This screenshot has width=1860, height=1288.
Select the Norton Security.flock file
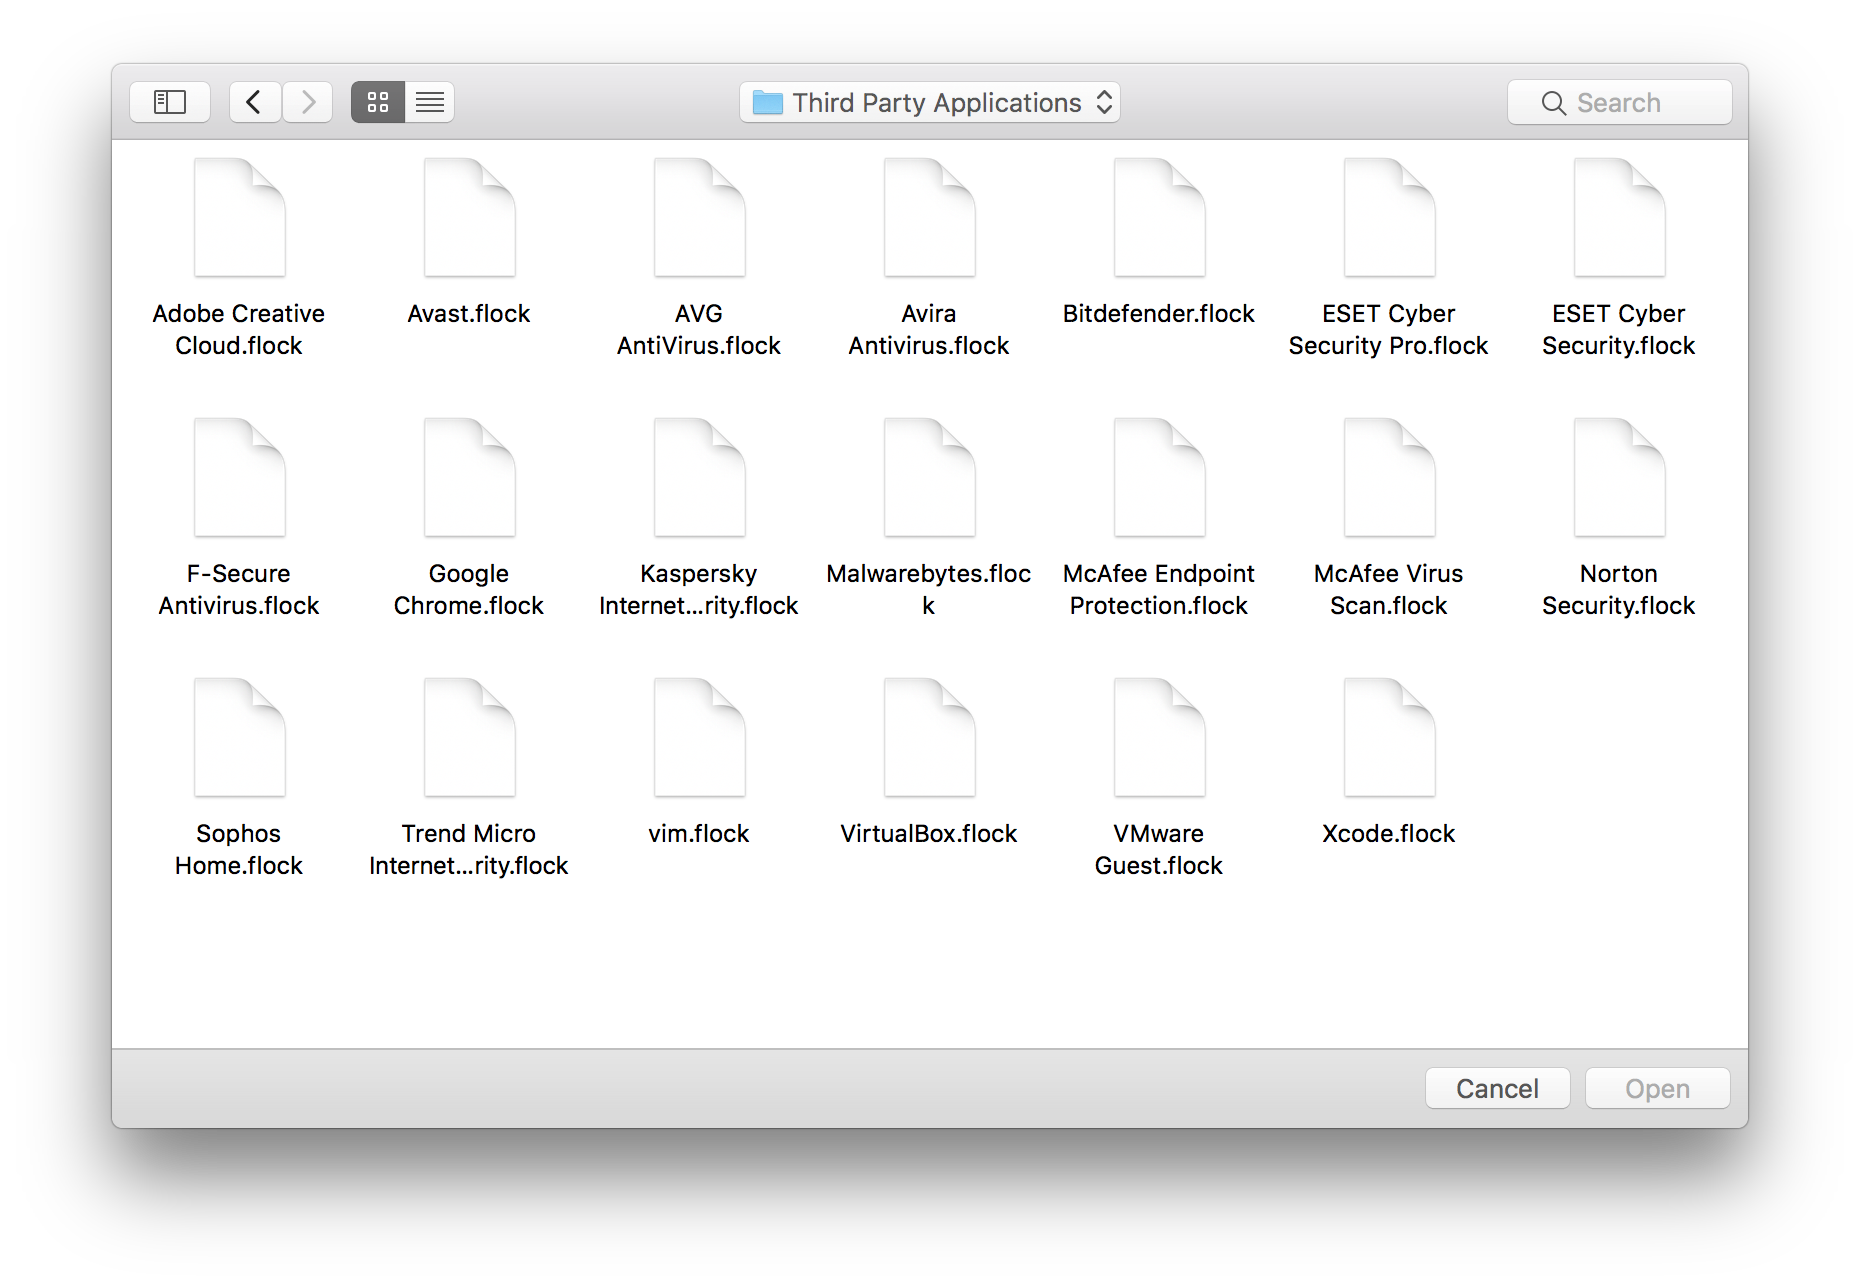(1619, 479)
